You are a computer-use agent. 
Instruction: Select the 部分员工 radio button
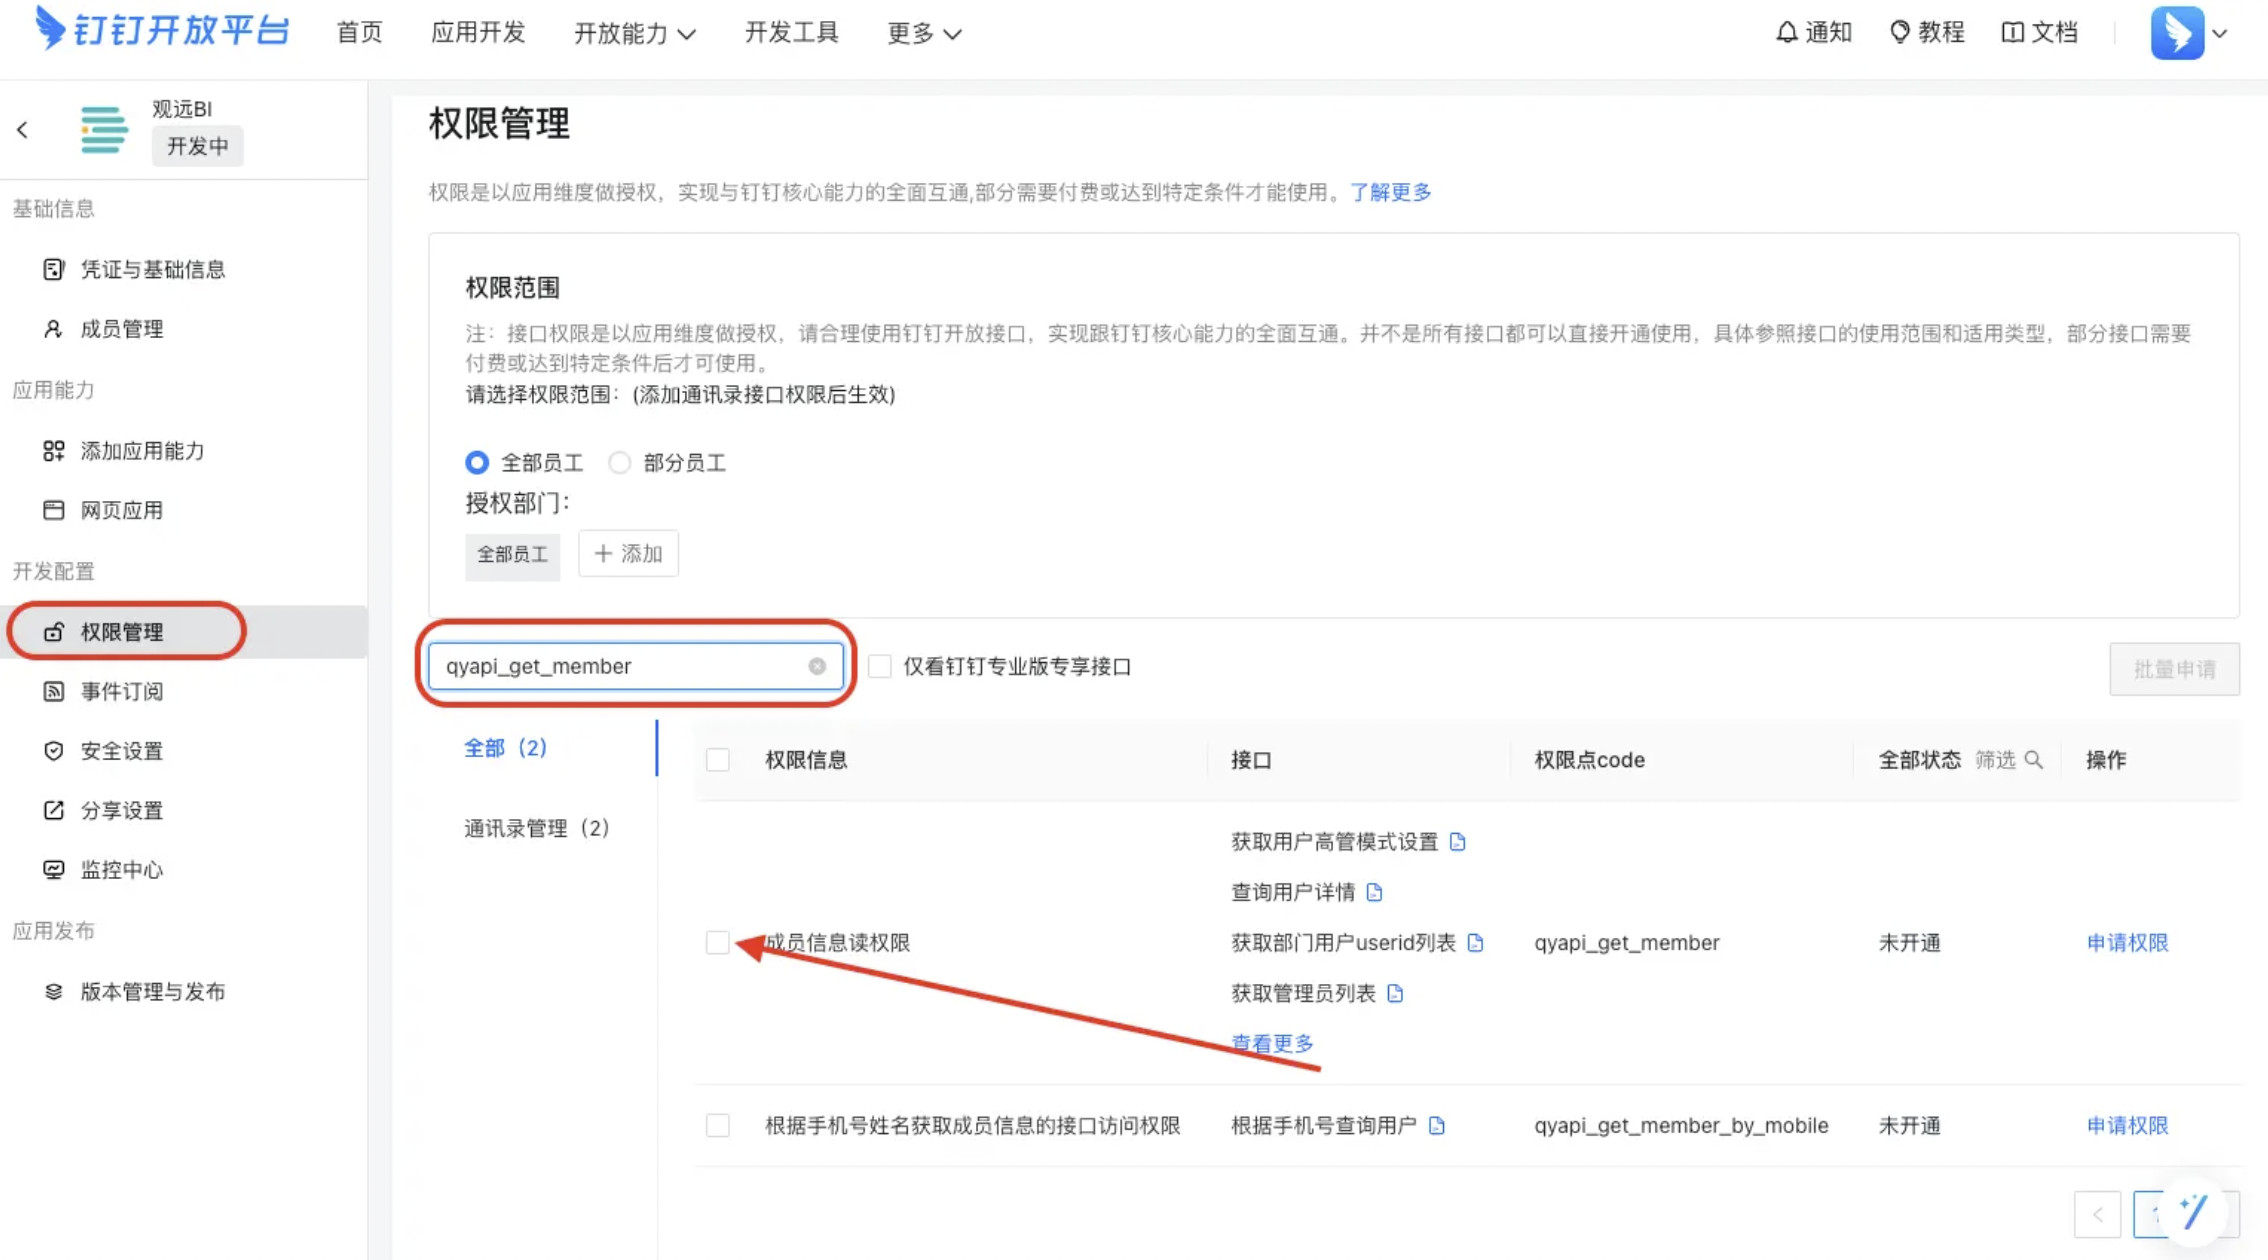click(620, 463)
